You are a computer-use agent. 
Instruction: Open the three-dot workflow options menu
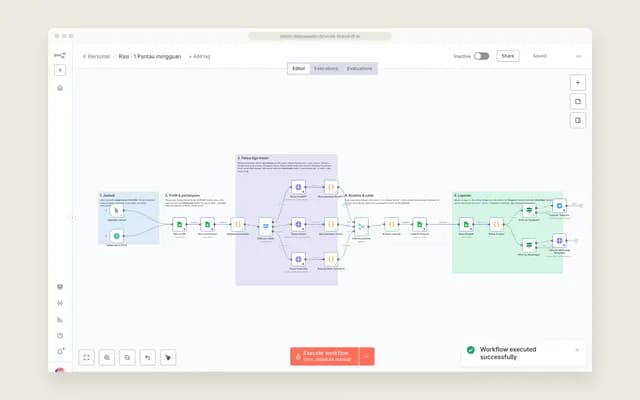tap(578, 56)
